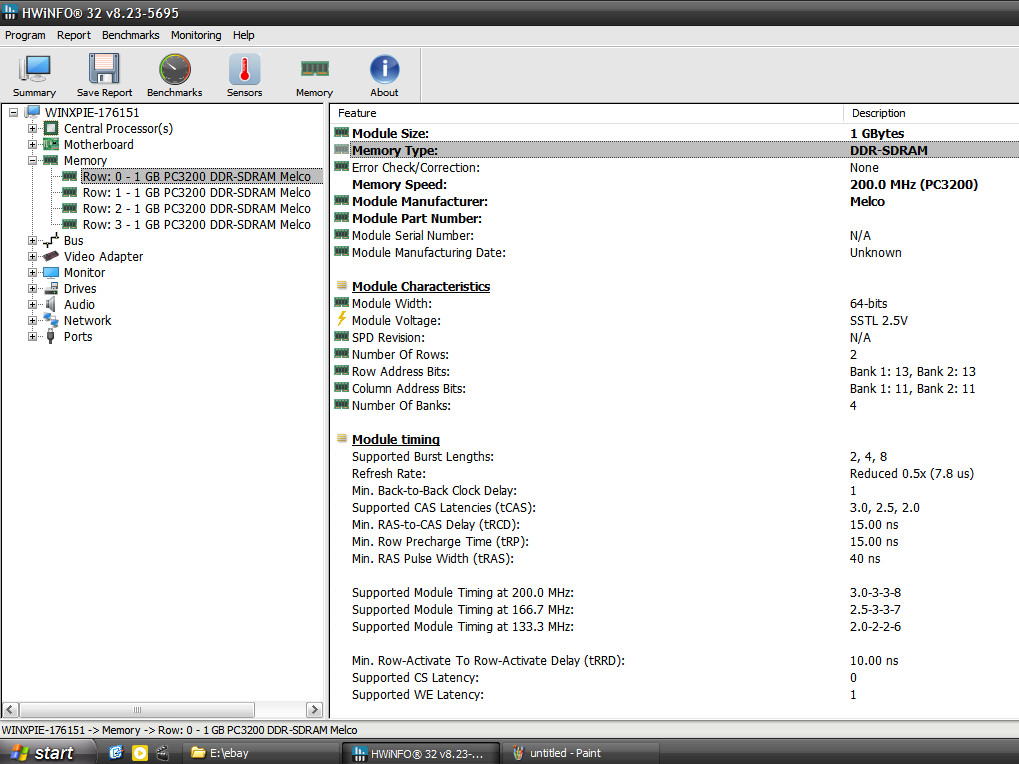This screenshot has height=764, width=1019.
Task: Select the Network tree item
Action: coord(87,321)
